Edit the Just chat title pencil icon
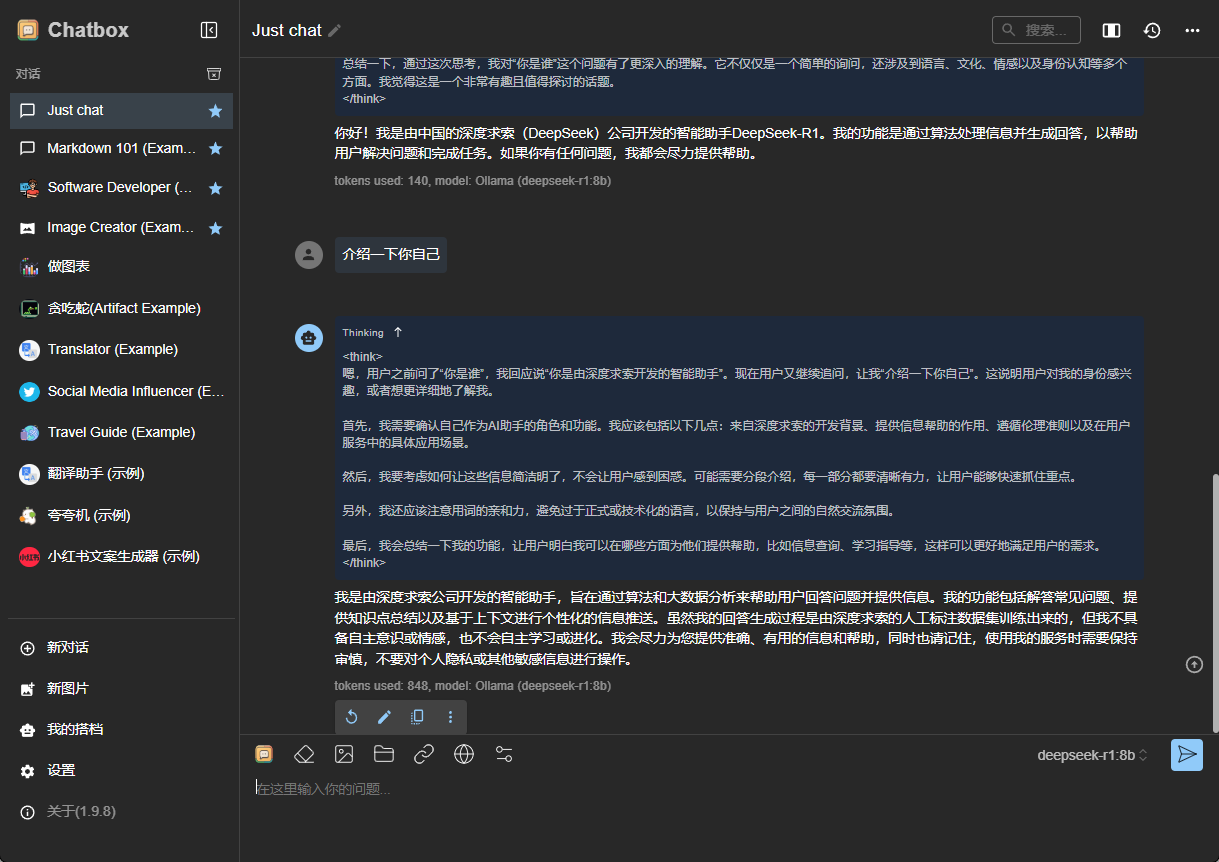Screen dimensions: 1219x862 [335, 31]
